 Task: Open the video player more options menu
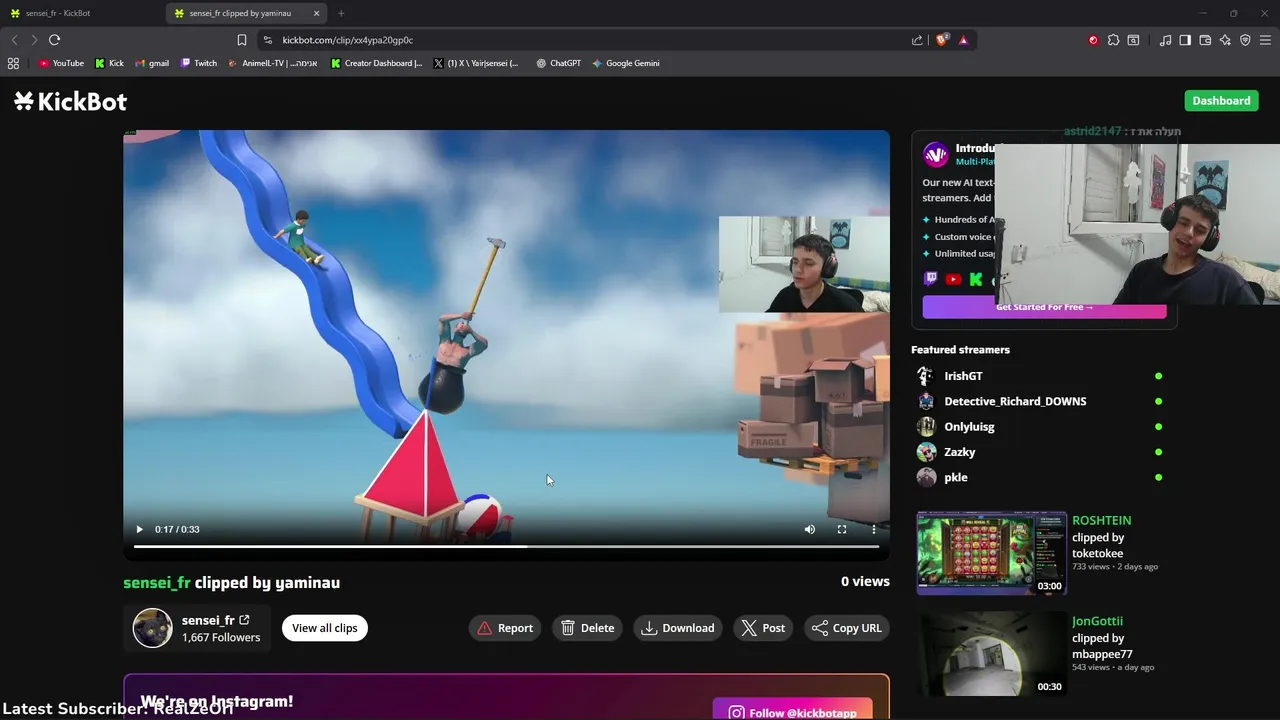pyautogui.click(x=873, y=529)
